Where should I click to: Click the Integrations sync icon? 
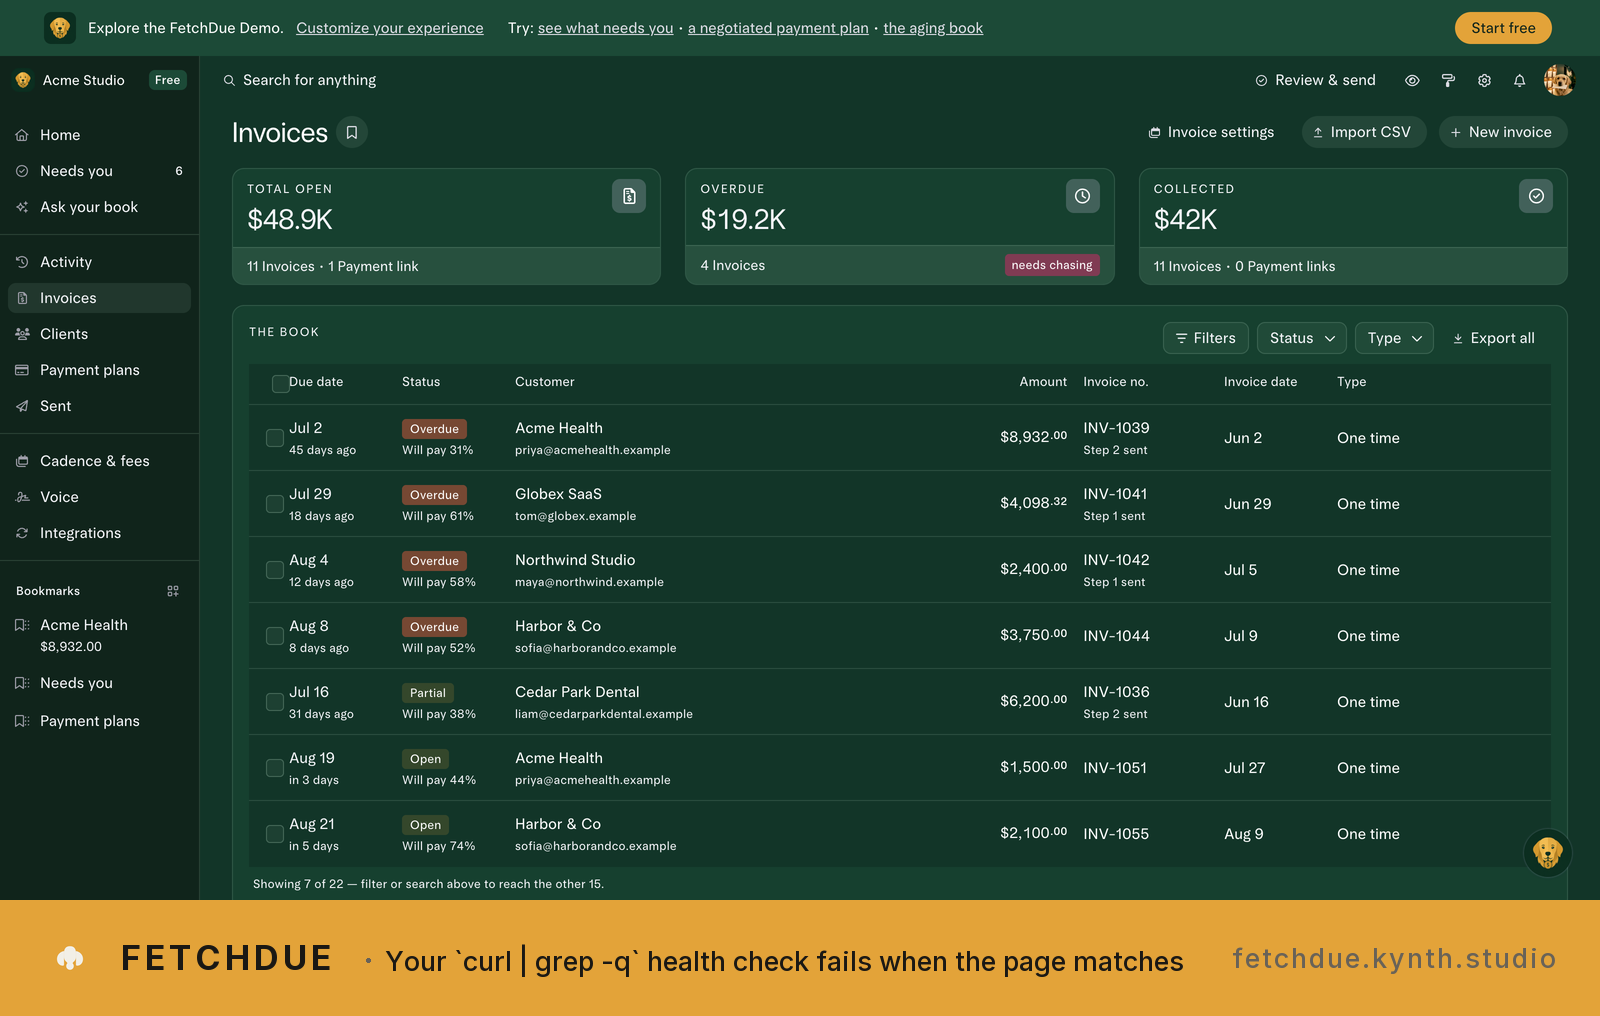(x=22, y=533)
